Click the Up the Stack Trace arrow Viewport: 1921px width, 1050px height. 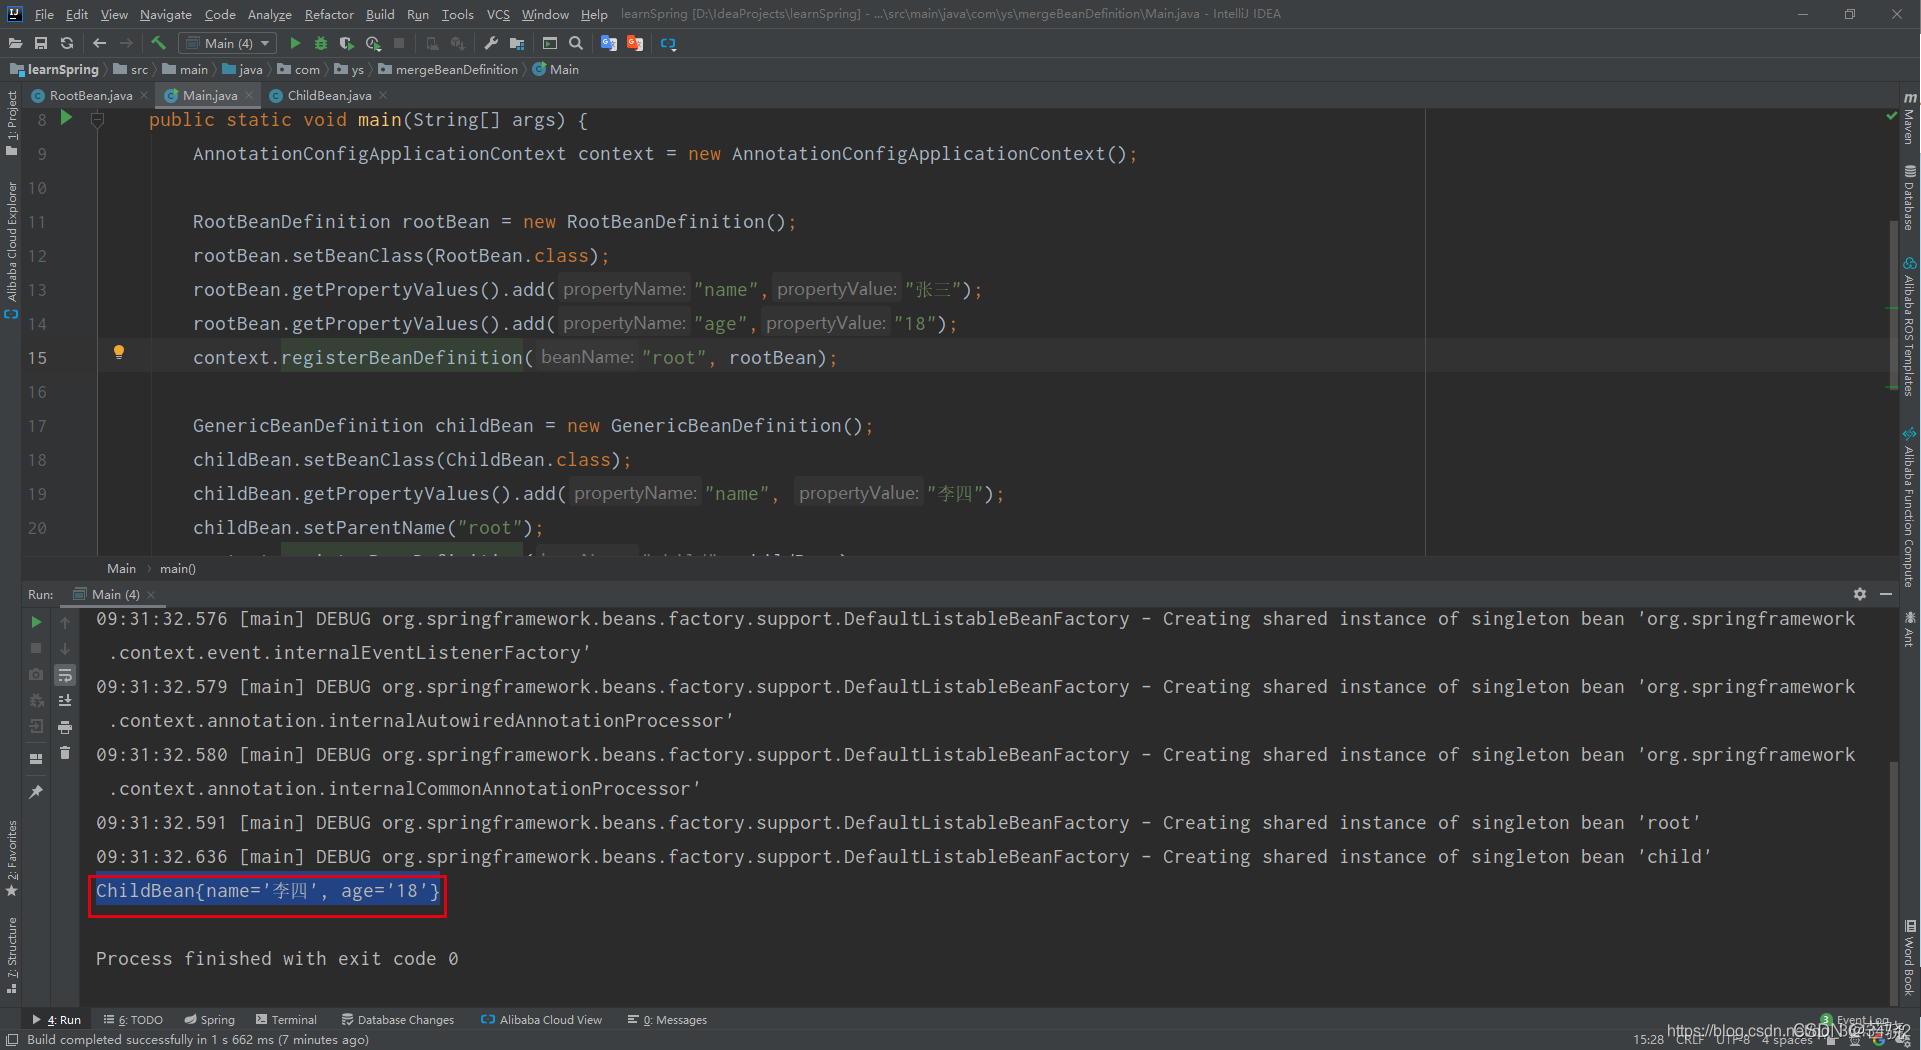[65, 622]
